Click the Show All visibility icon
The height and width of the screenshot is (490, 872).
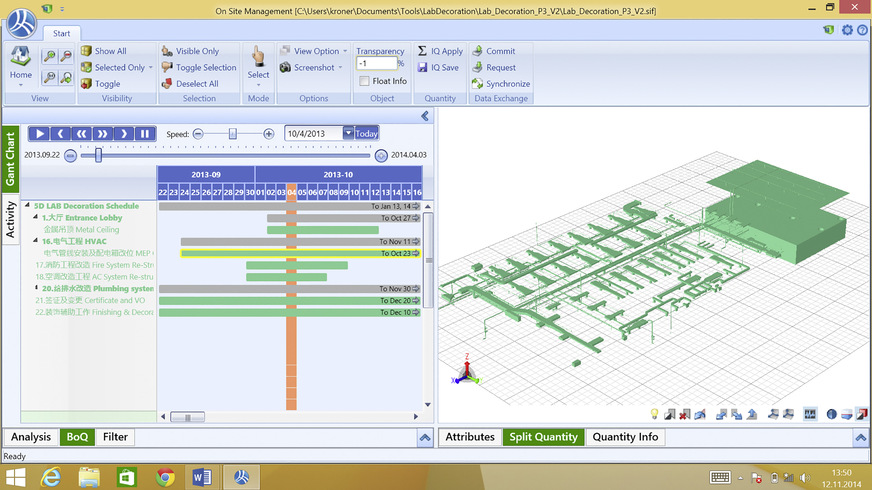[87, 51]
